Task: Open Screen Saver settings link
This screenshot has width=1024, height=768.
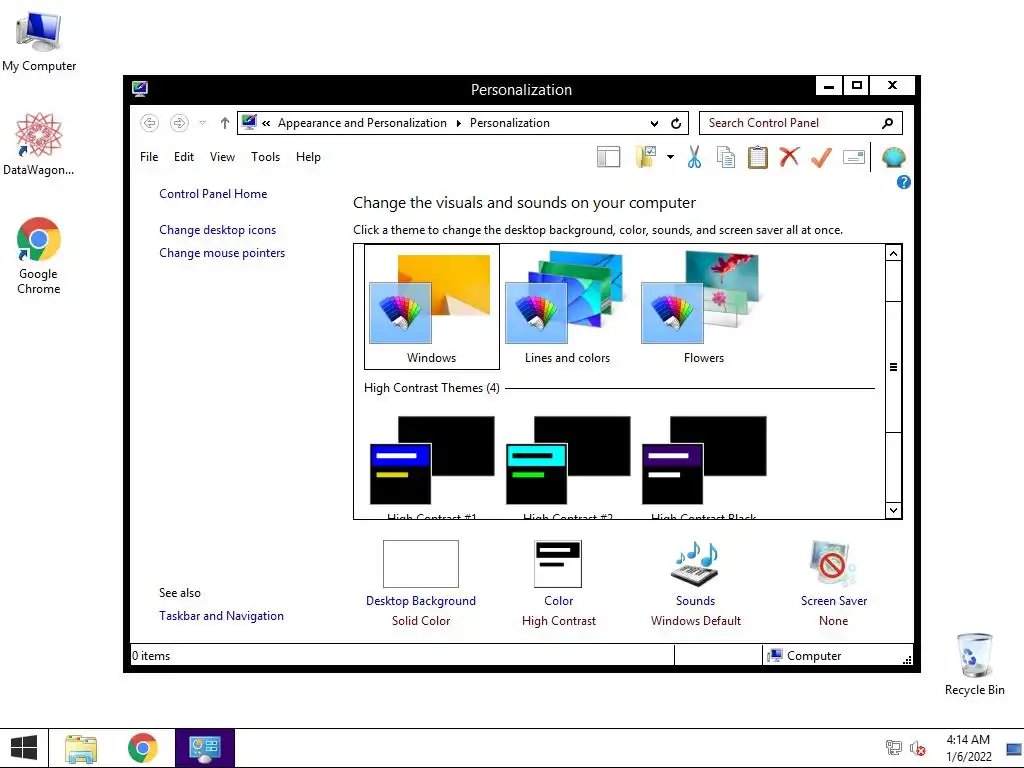Action: 834,601
